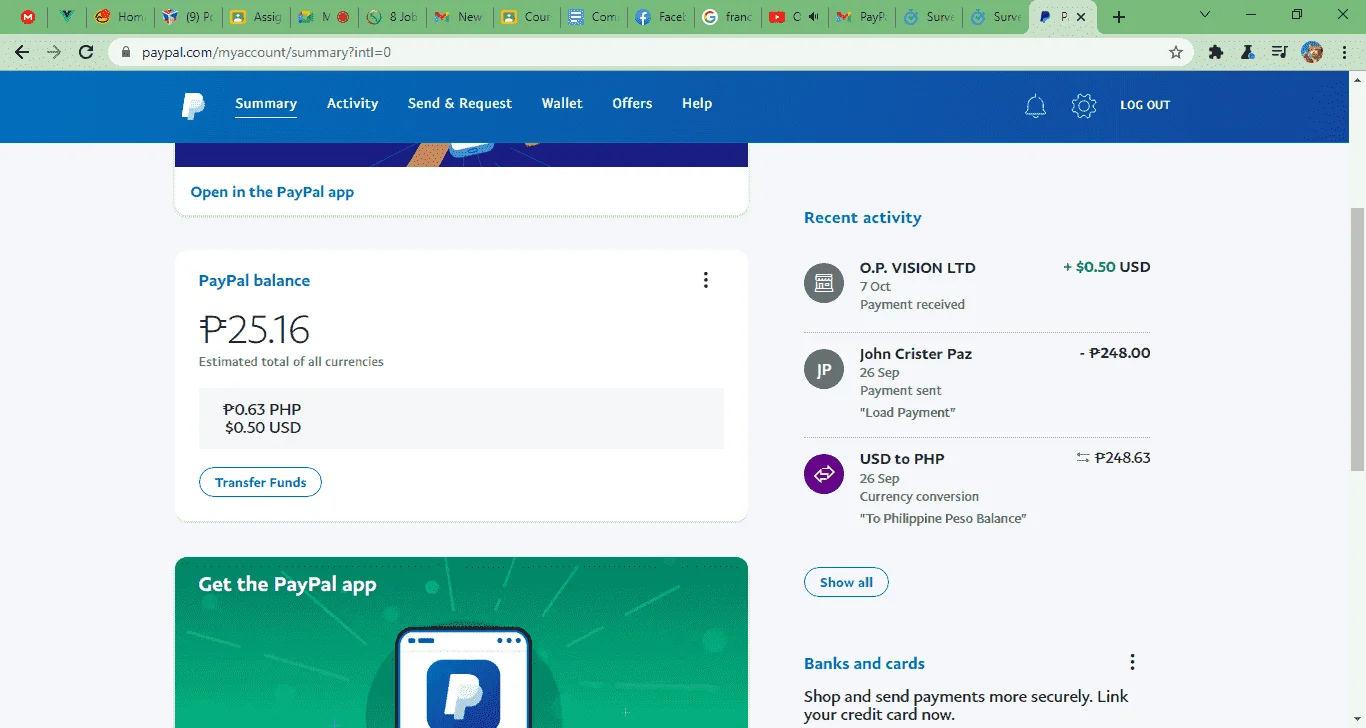Open the Help menu item
Screen dimensions: 1366x728
[697, 103]
